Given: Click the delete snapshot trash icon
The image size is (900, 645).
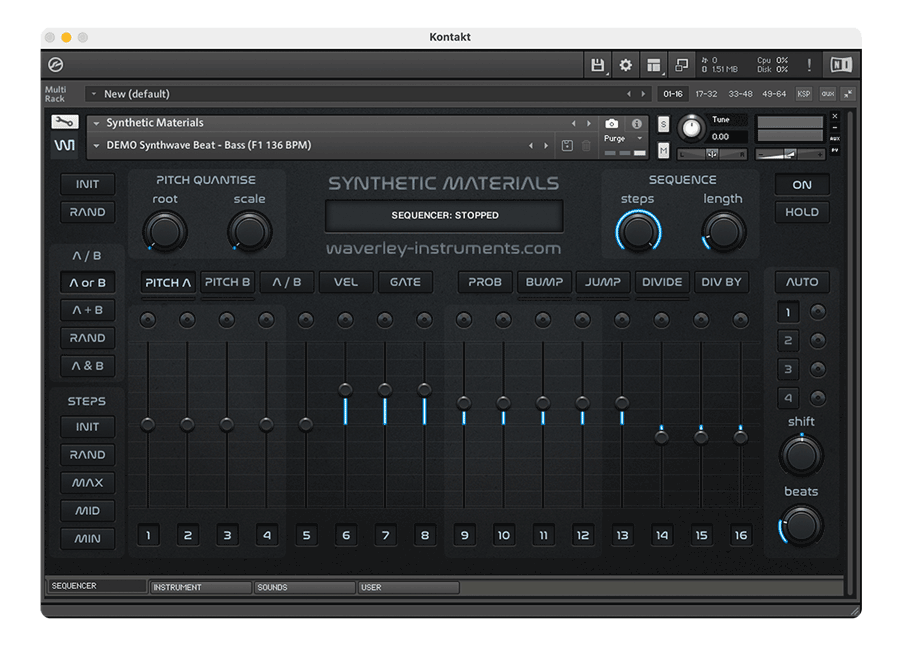Looking at the screenshot, I should tap(586, 146).
